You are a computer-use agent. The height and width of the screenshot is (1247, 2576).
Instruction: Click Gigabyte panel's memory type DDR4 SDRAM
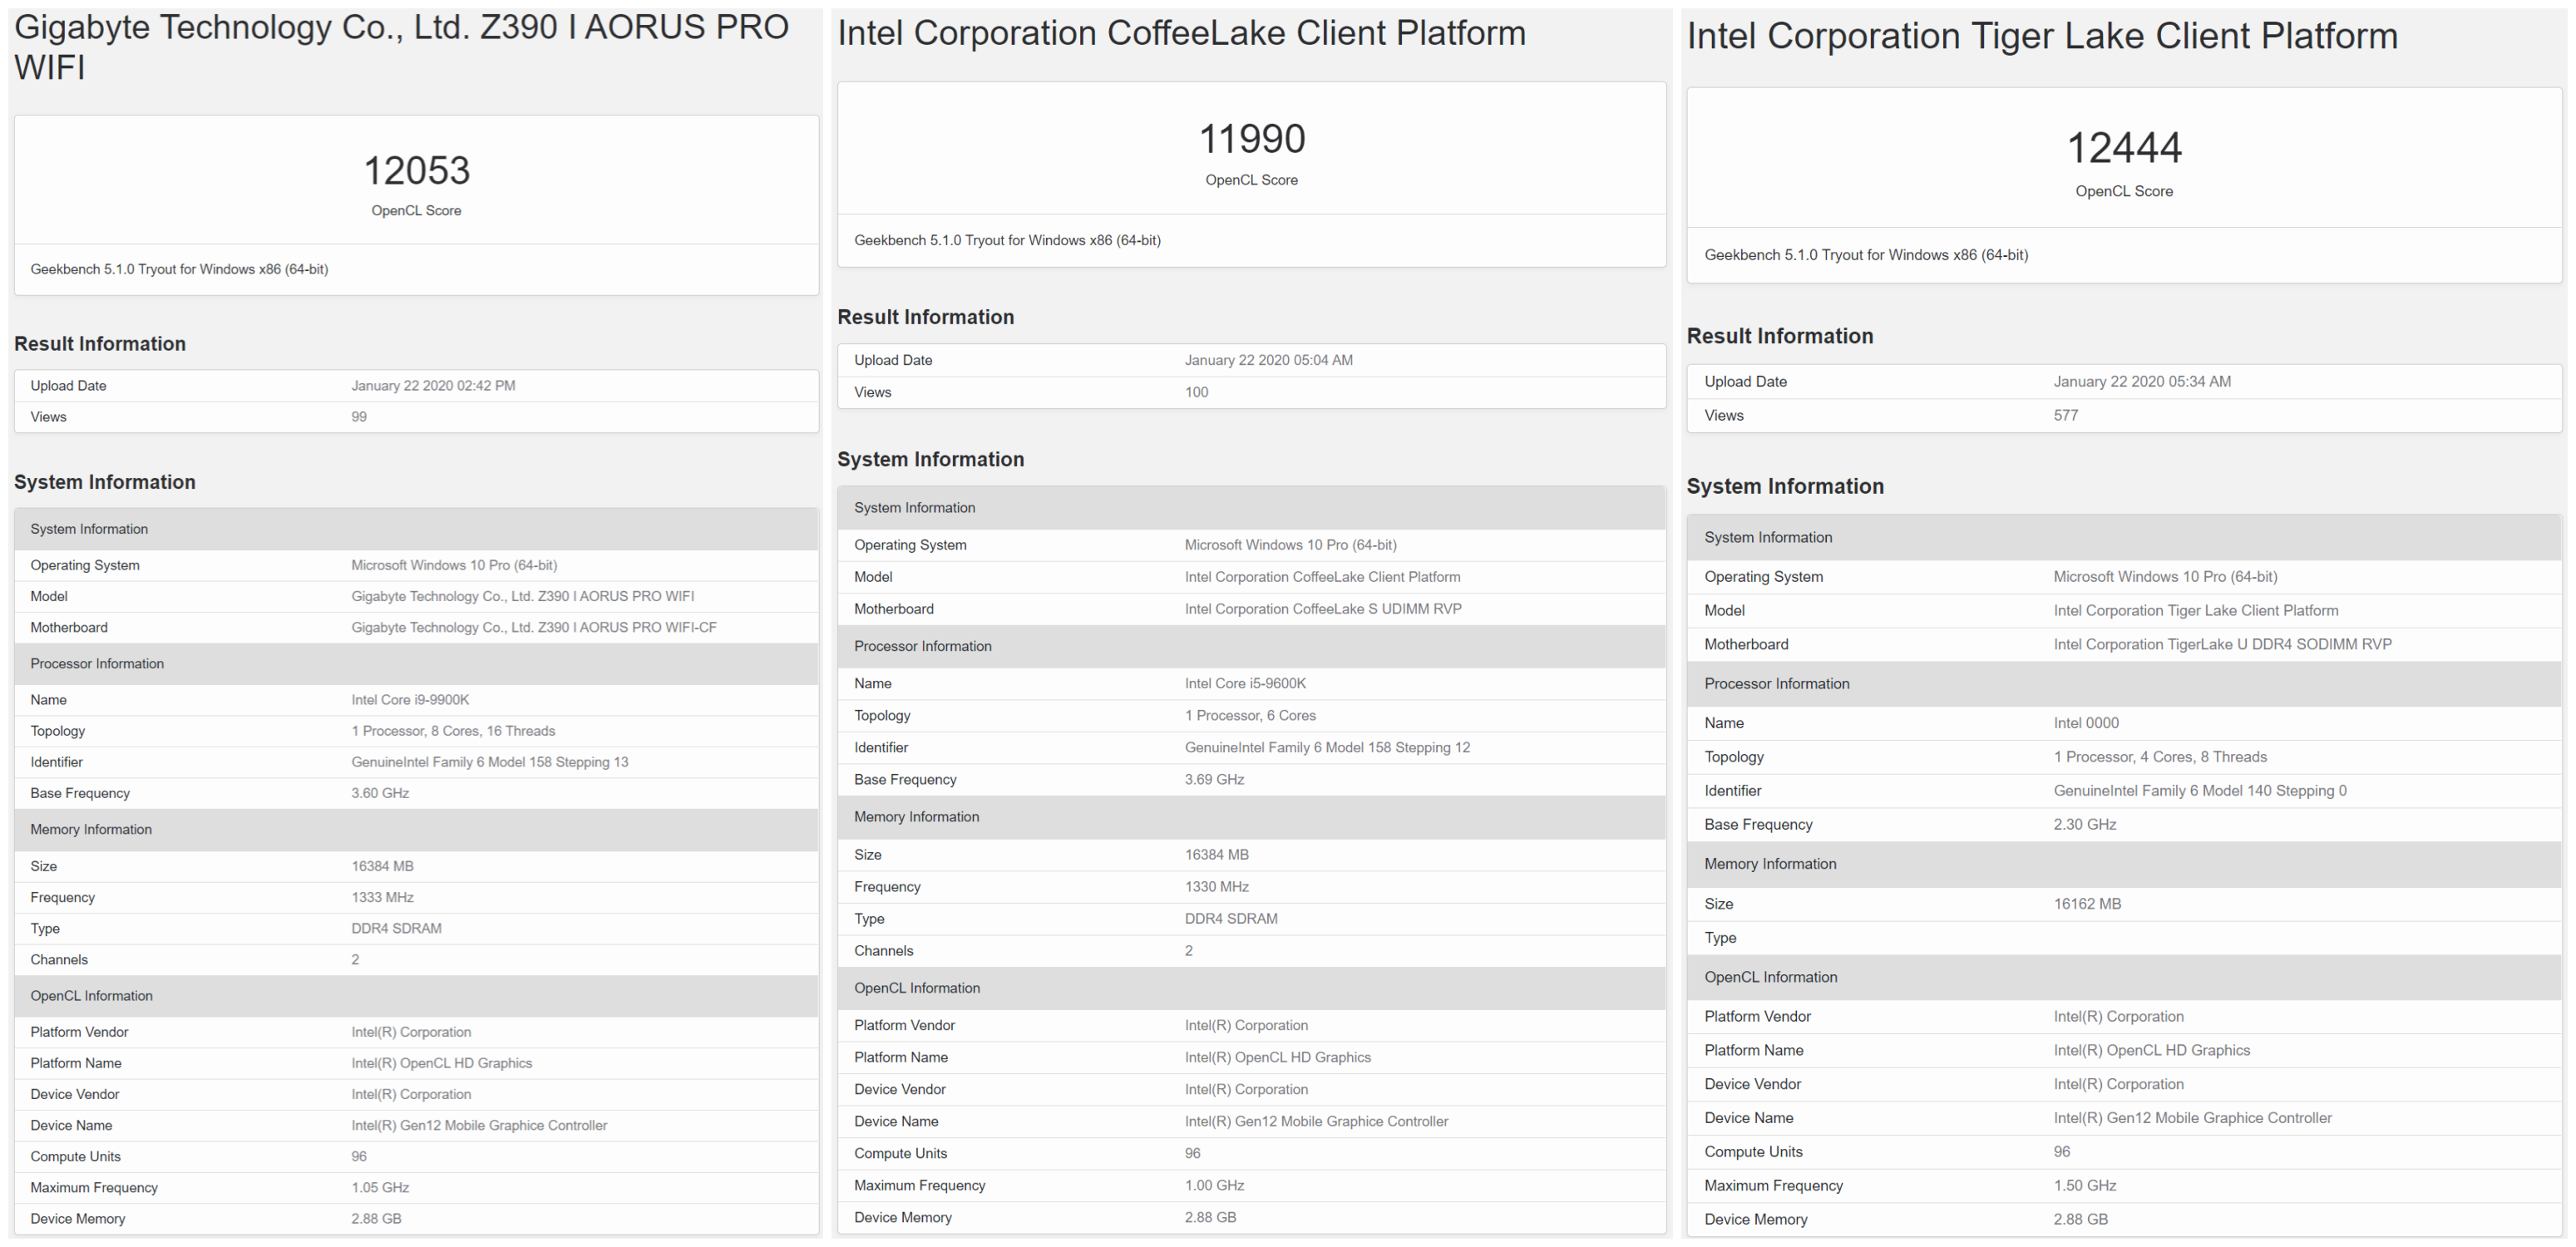(x=396, y=928)
